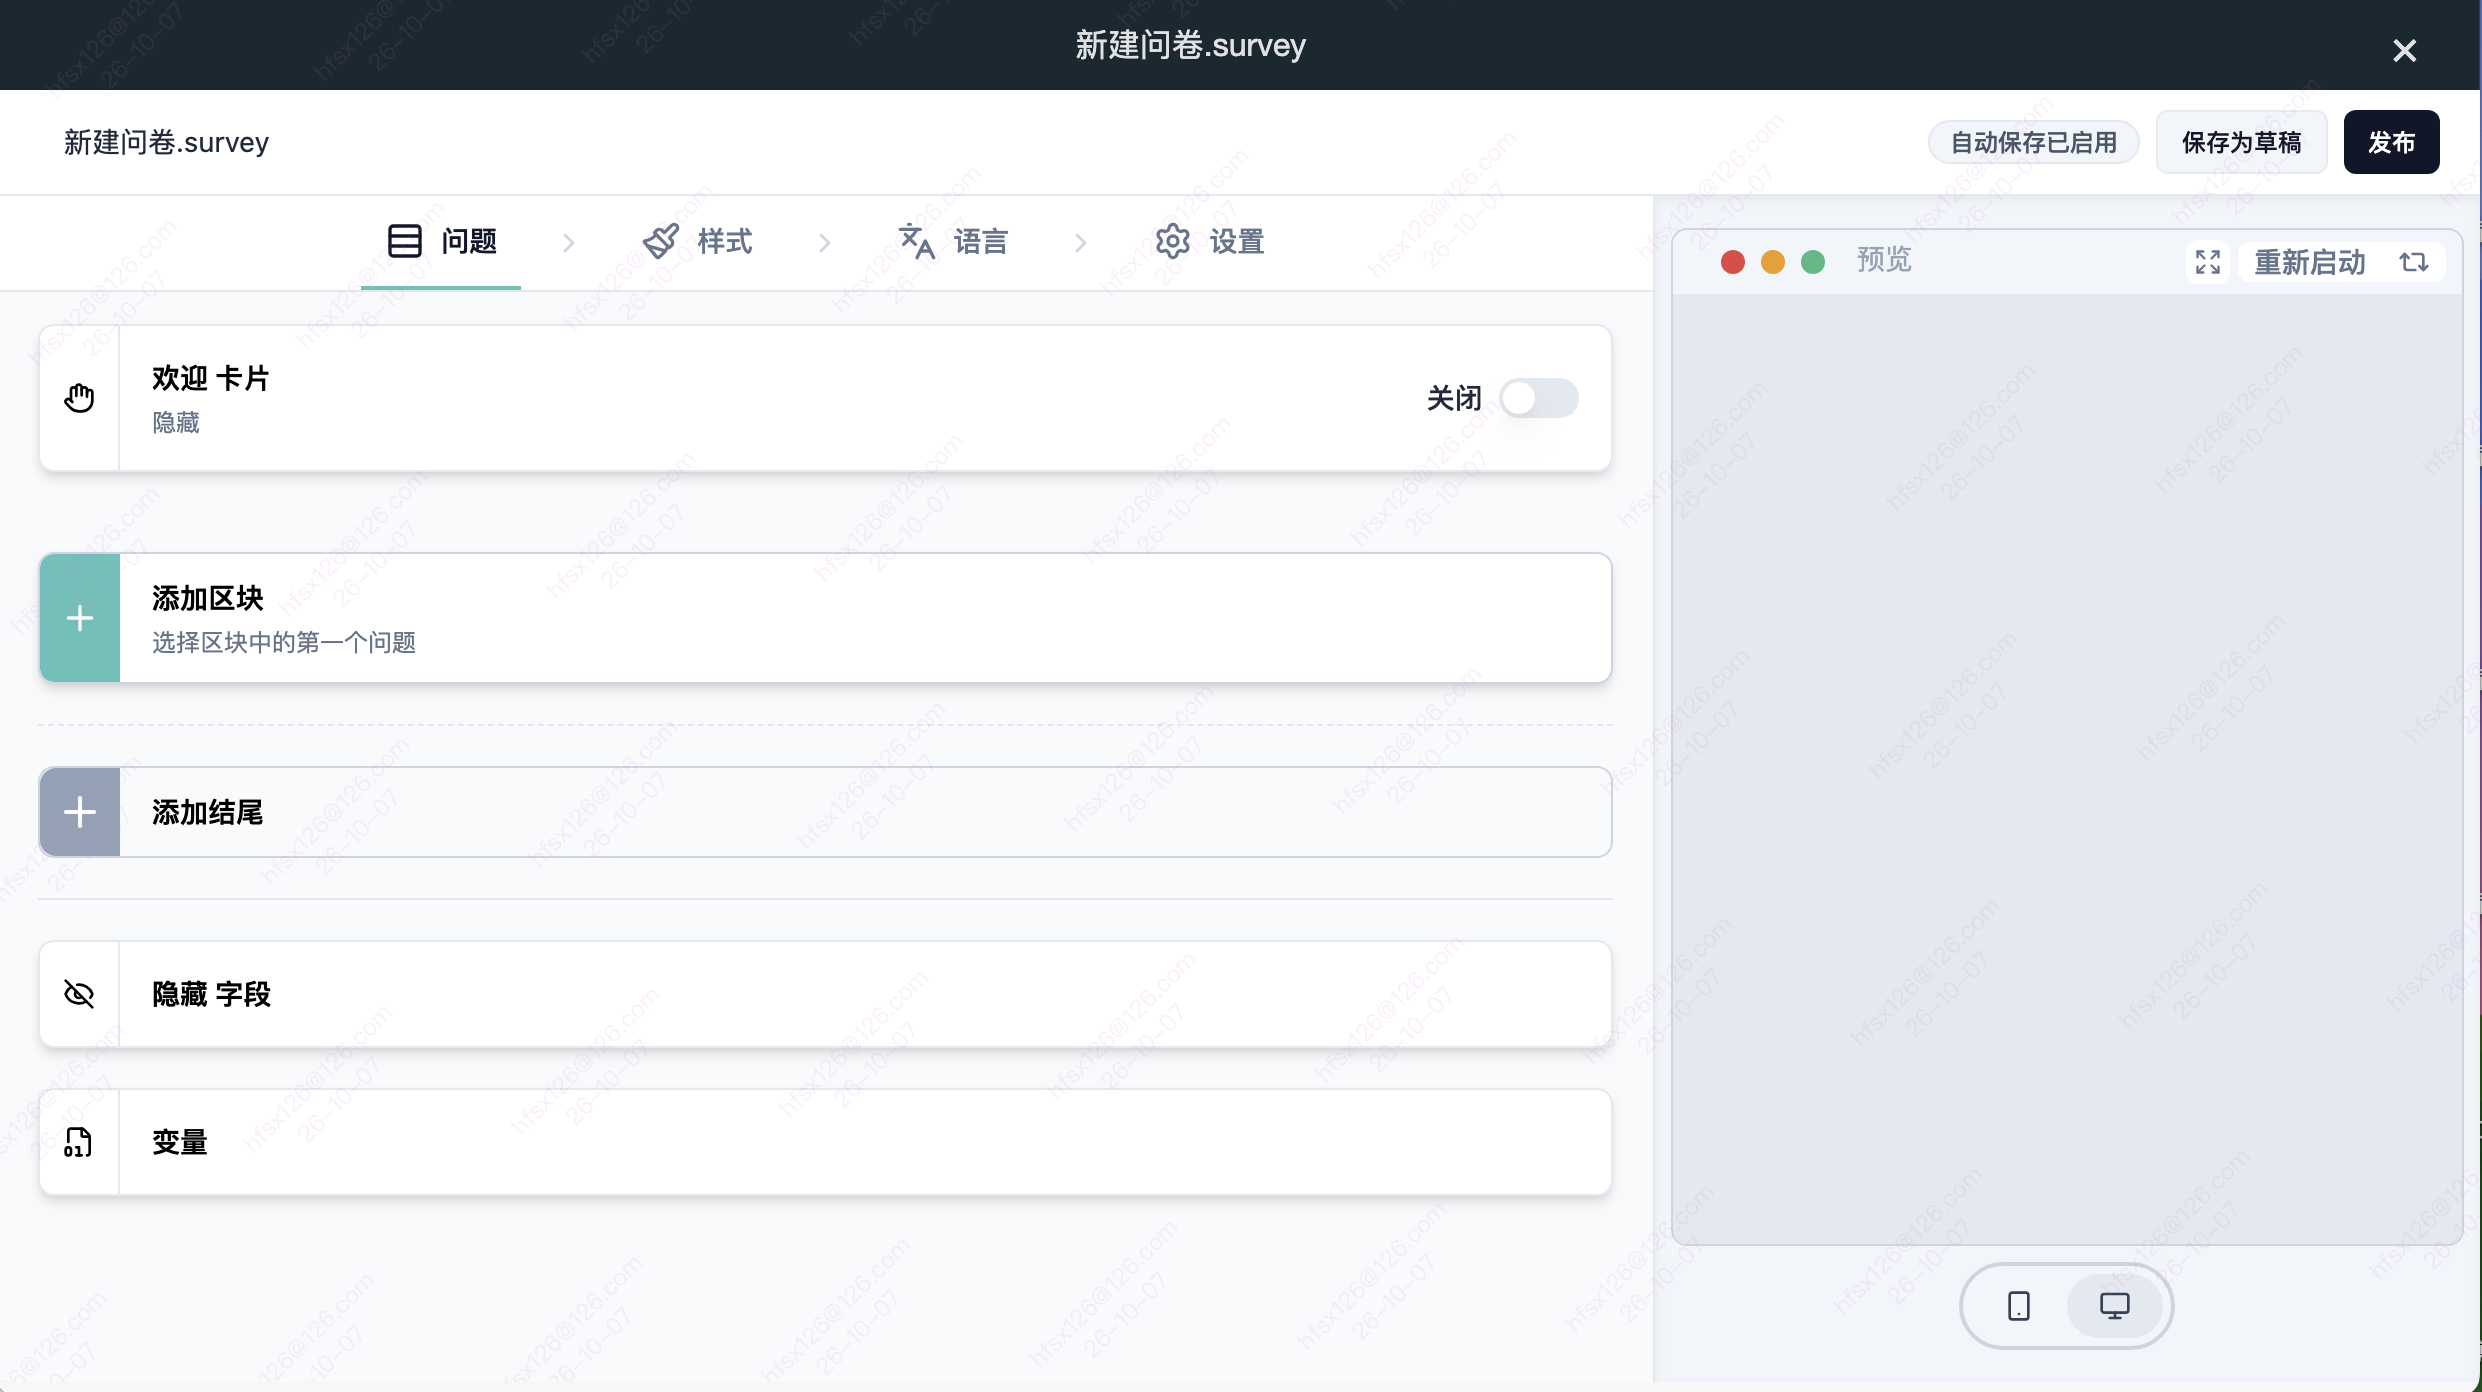Viewport: 2482px width, 1392px height.
Task: Open the 设置 tab
Action: (x=1209, y=242)
